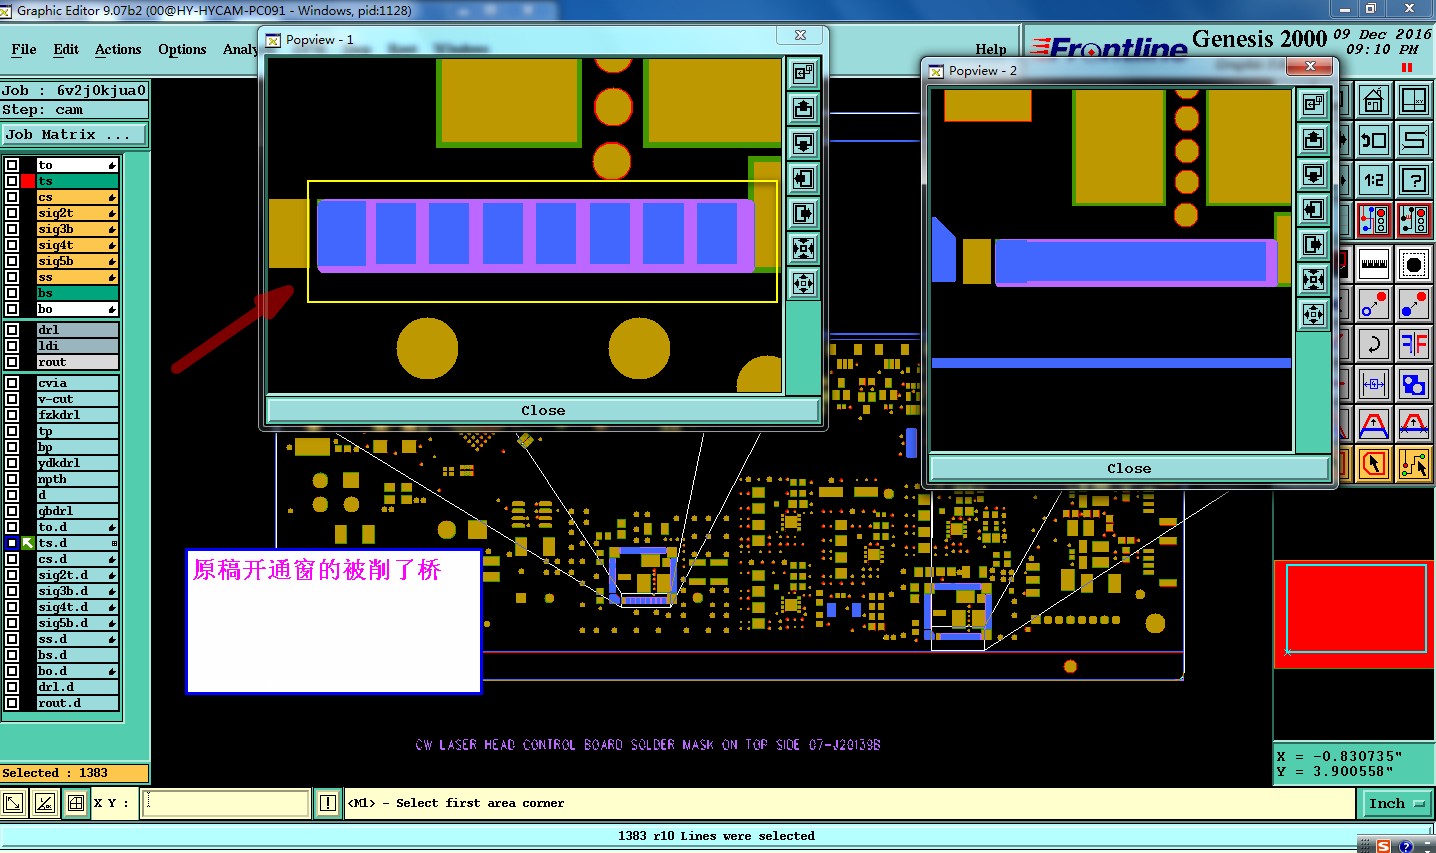This screenshot has width=1436, height=853.
Task: Toggle the checkbox for layer 'drl'
Action: click(x=12, y=330)
